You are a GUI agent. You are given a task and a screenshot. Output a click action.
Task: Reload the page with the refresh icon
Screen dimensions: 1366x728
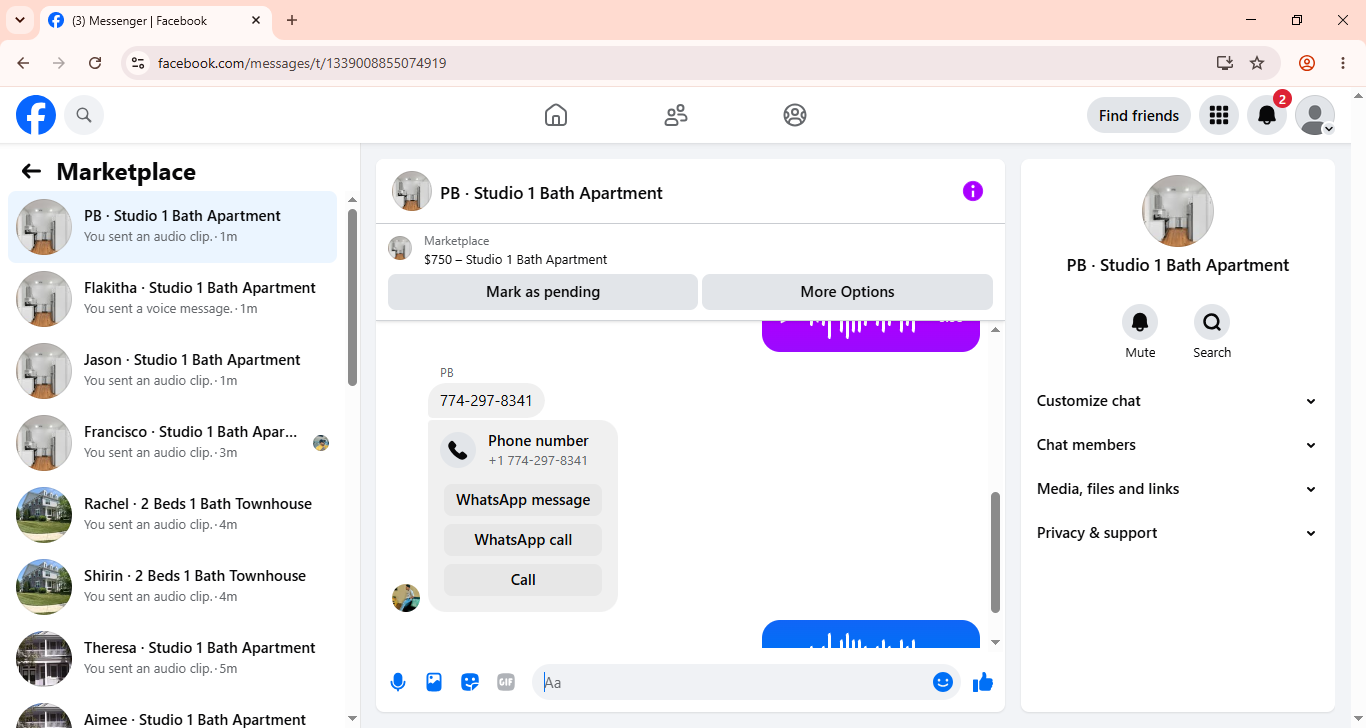95,63
